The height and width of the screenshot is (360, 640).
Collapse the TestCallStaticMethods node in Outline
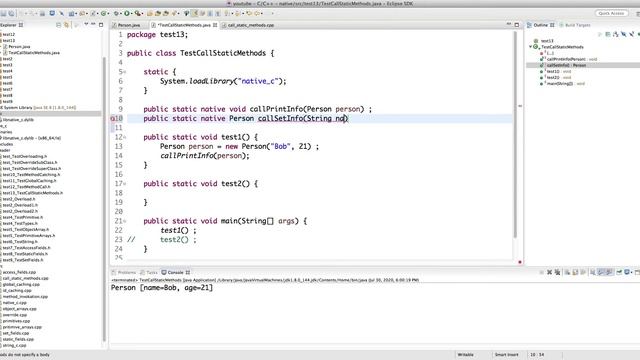click(531, 47)
